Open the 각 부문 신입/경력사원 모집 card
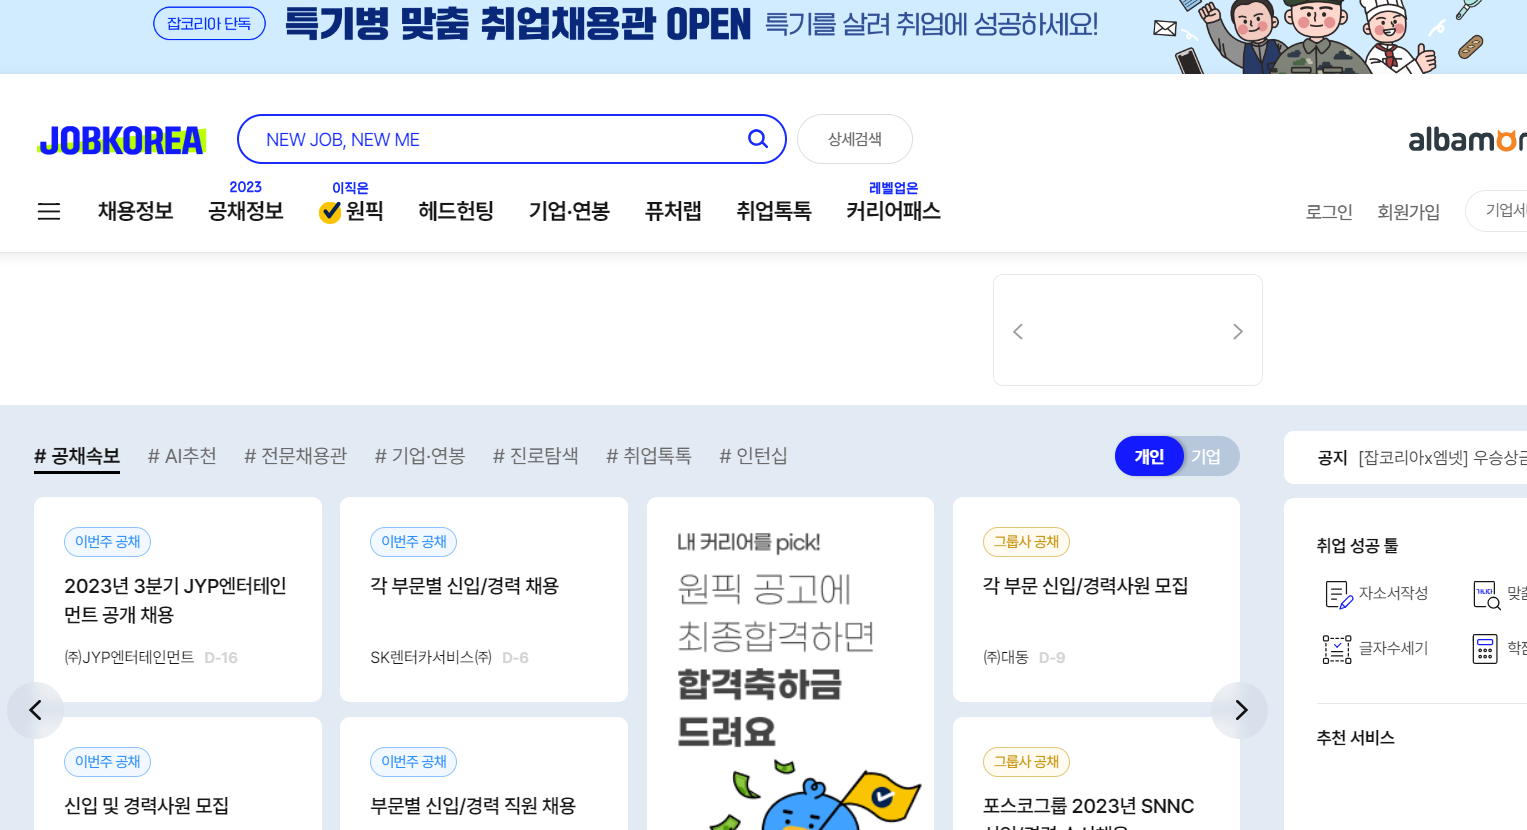 tap(1096, 600)
